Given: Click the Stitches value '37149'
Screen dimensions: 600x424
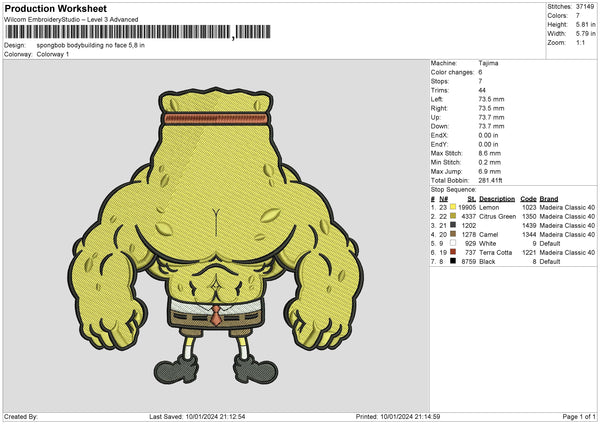Looking at the screenshot, I should [x=585, y=7].
